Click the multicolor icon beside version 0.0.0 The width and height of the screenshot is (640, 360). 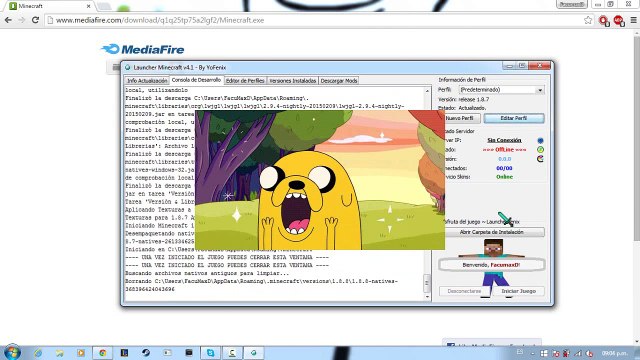coord(540,159)
